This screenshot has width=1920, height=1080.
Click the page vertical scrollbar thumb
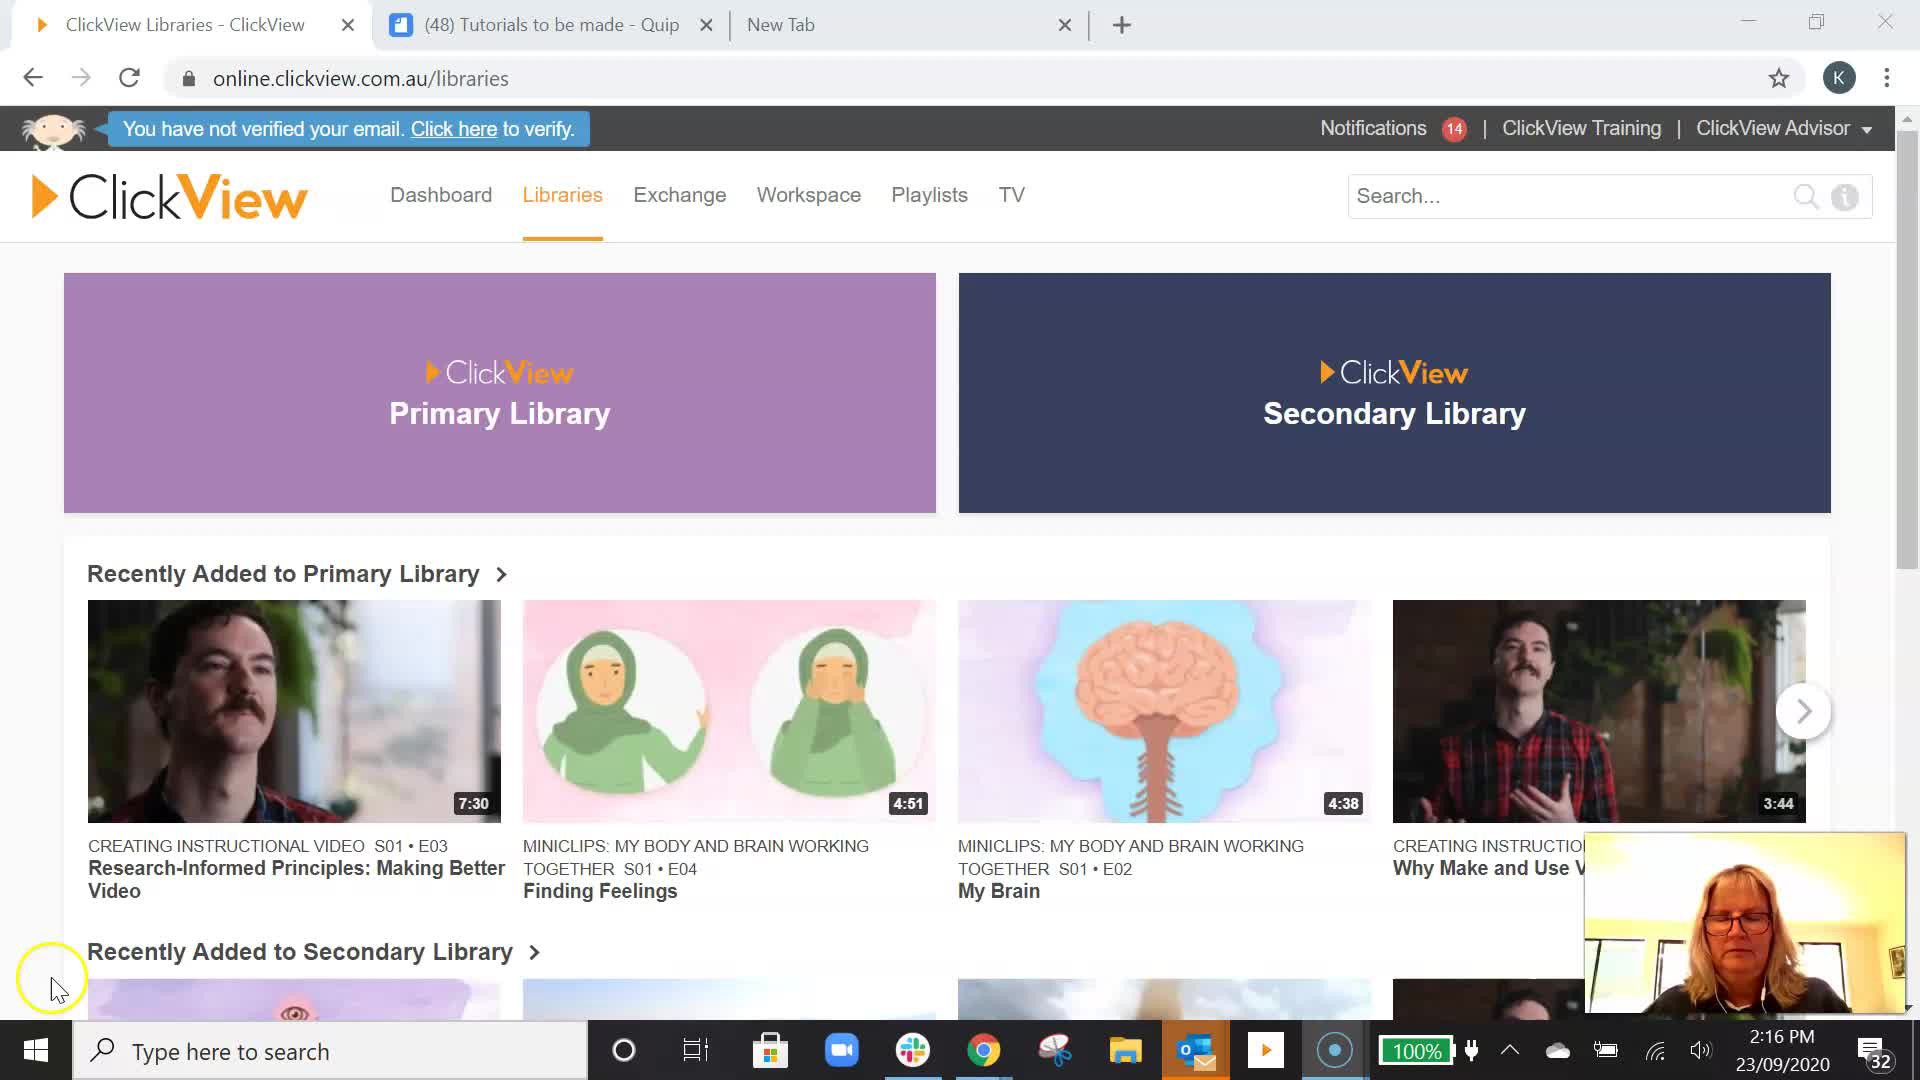1907,350
